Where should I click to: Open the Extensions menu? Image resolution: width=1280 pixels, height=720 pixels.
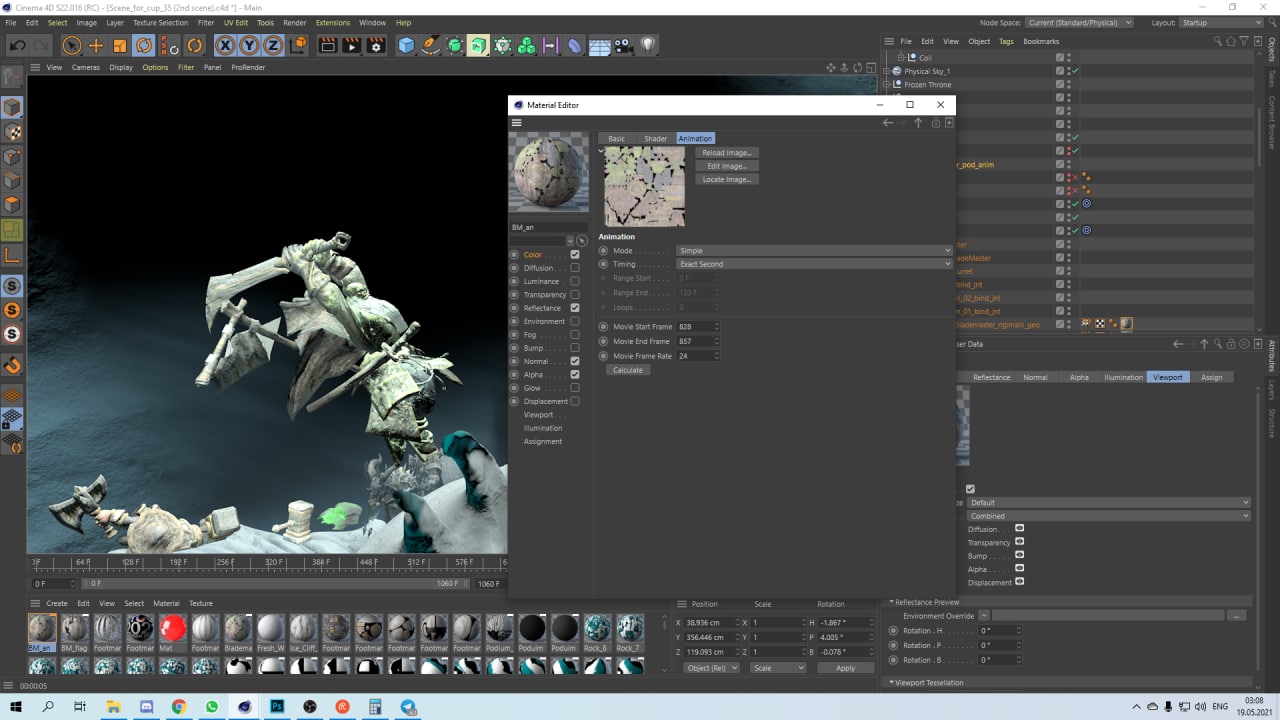333,22
